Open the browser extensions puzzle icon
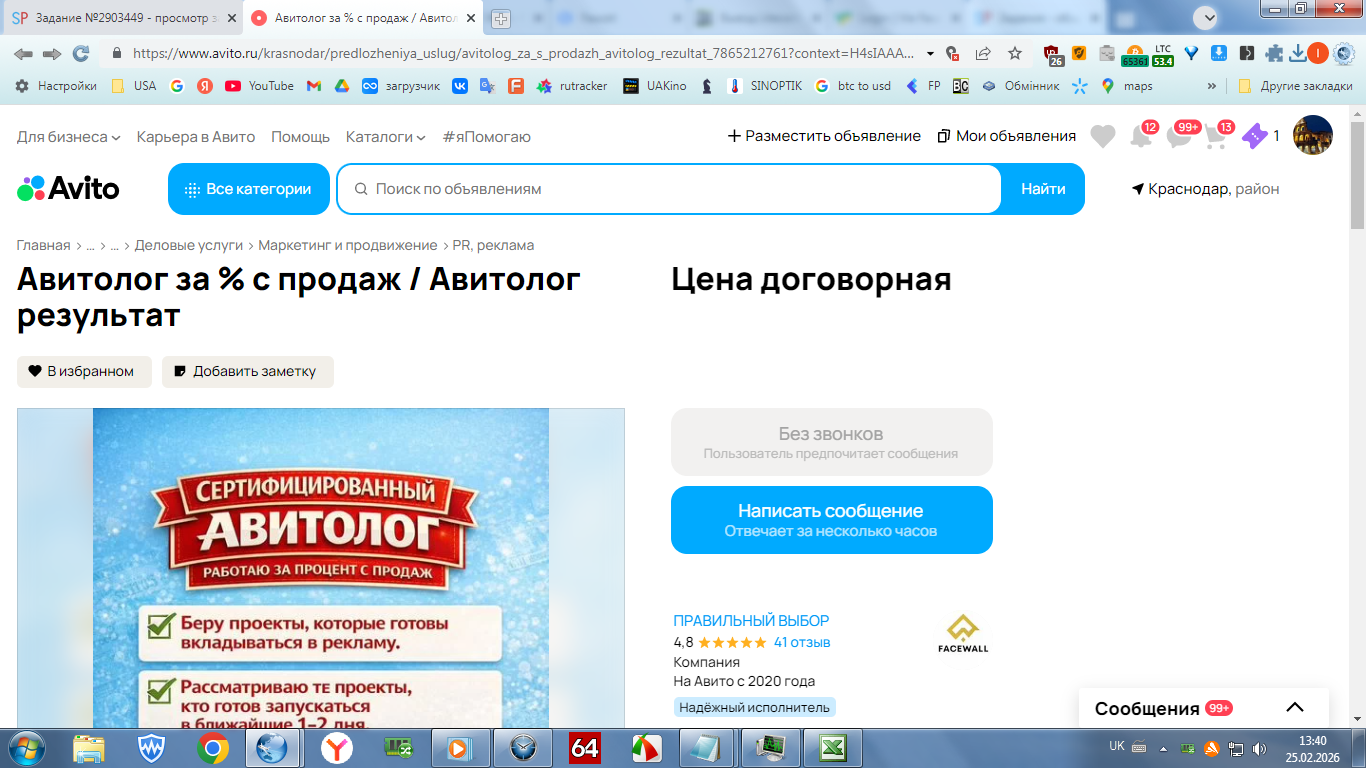This screenshot has height=768, width=1366. click(1274, 53)
